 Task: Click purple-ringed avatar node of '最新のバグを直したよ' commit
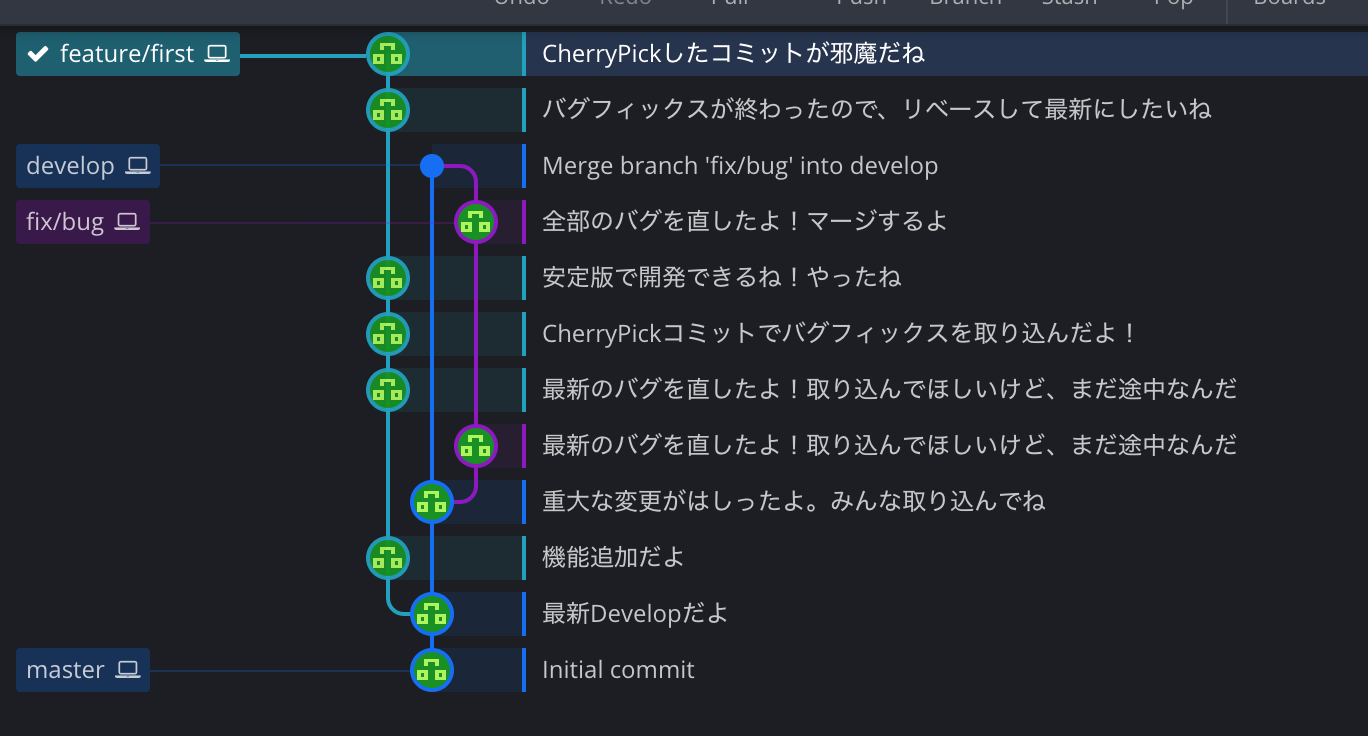(x=476, y=446)
